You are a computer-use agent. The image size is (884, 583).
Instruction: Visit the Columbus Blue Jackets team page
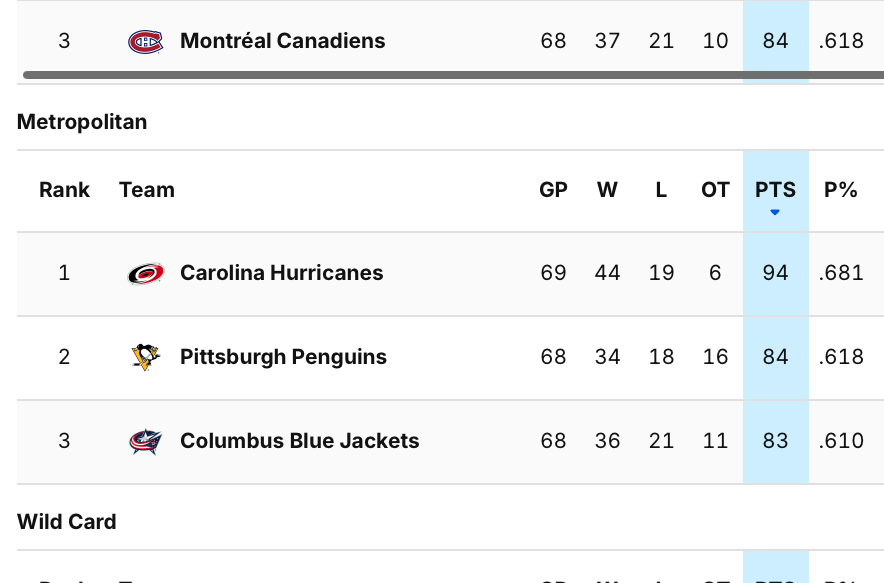(299, 441)
